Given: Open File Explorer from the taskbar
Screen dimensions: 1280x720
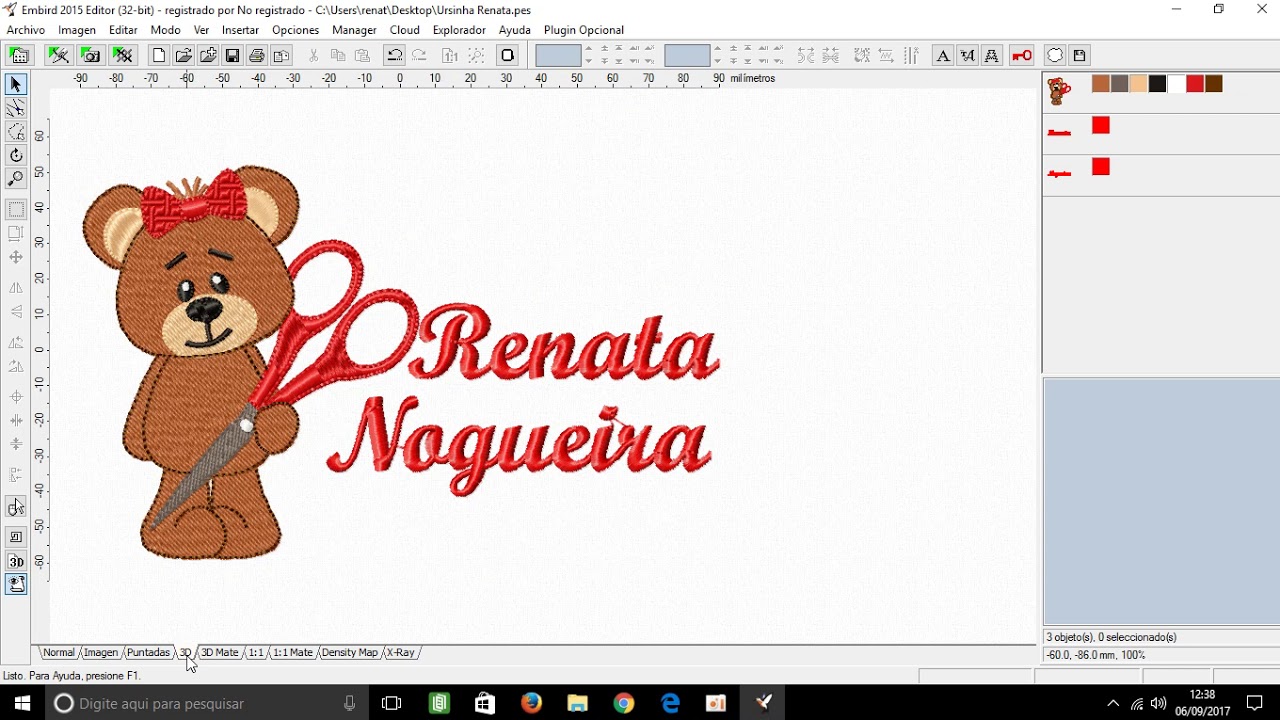Looking at the screenshot, I should [577, 704].
